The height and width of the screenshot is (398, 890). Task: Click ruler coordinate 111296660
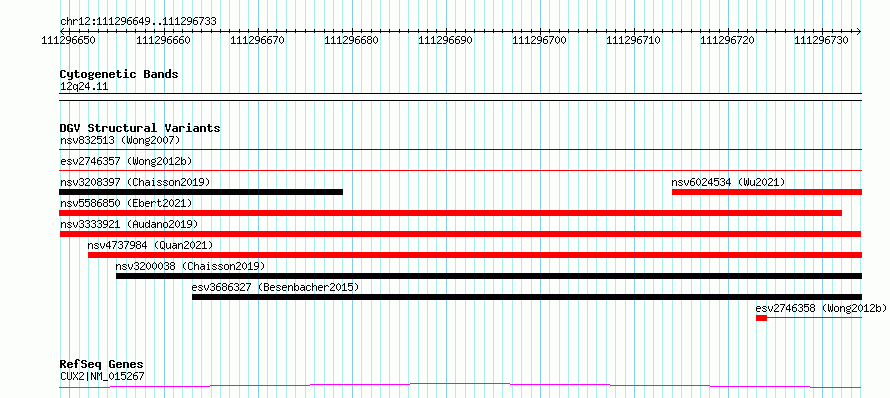tap(163, 40)
